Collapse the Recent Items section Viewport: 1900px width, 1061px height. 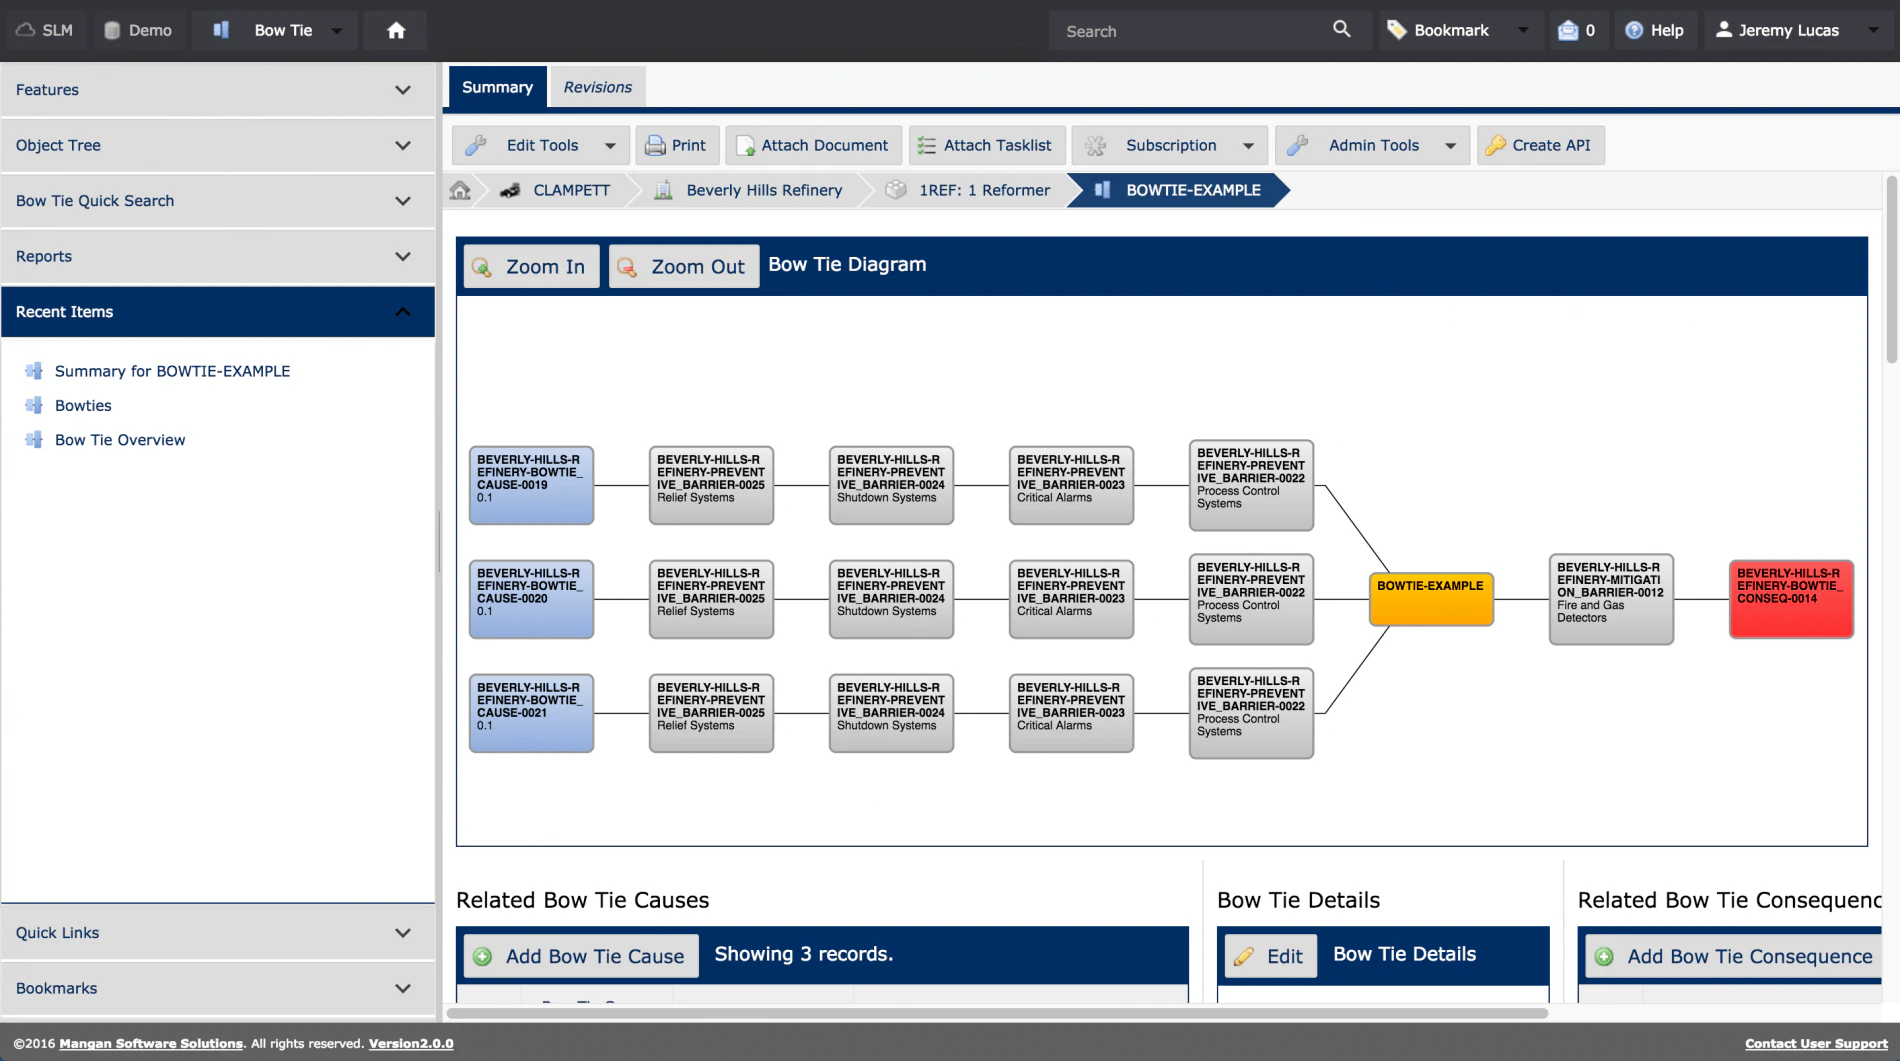403,311
